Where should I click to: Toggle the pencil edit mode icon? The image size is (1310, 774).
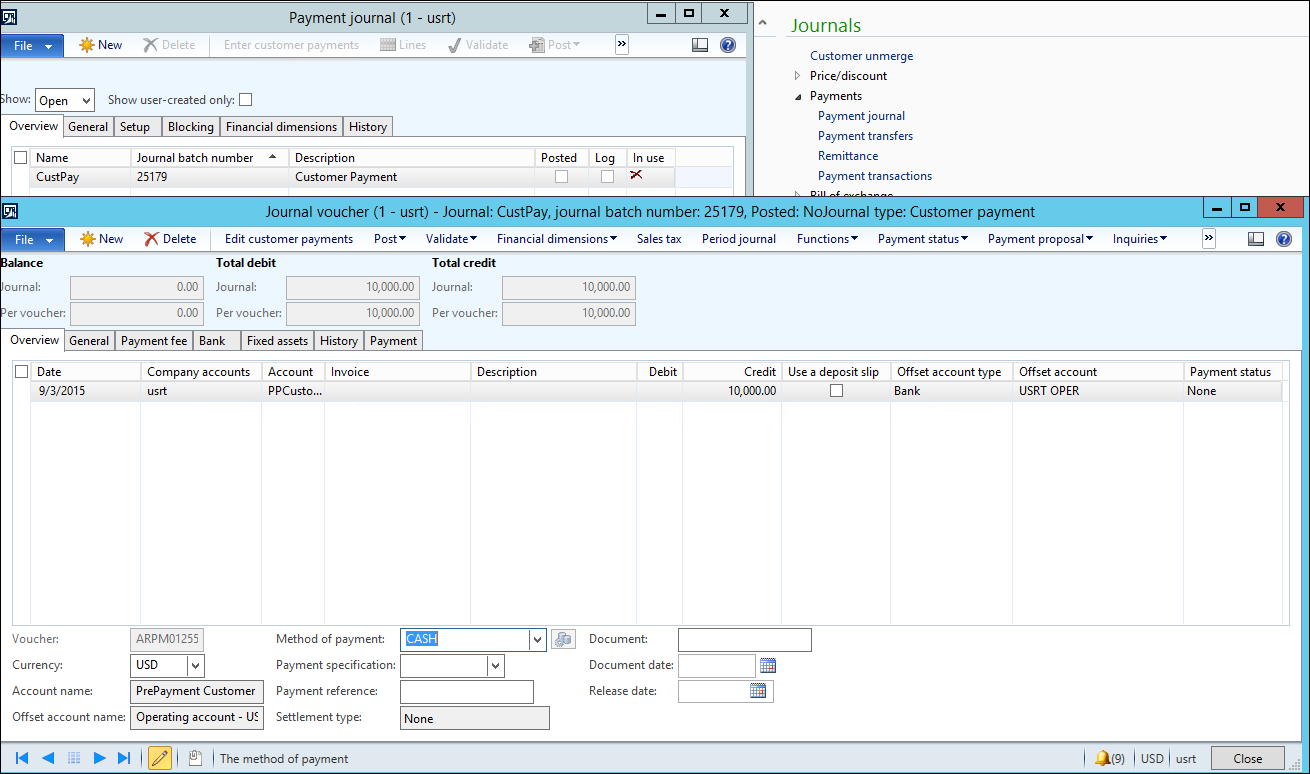click(x=159, y=758)
